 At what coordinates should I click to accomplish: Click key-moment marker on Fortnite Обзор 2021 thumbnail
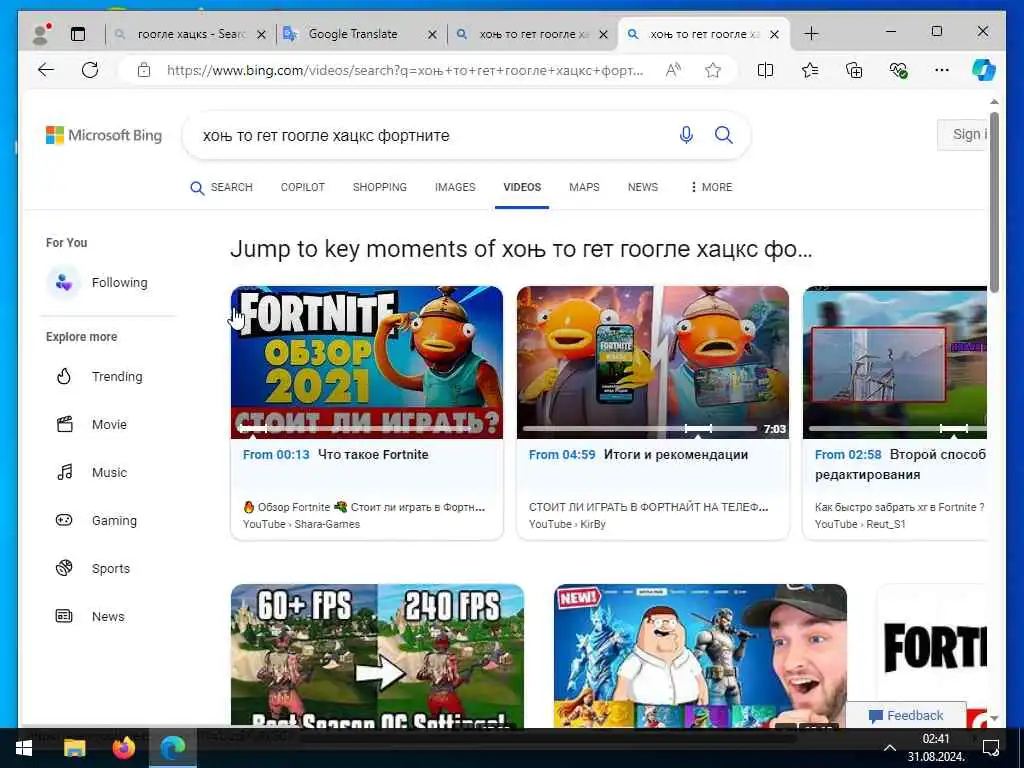pyautogui.click(x=253, y=428)
